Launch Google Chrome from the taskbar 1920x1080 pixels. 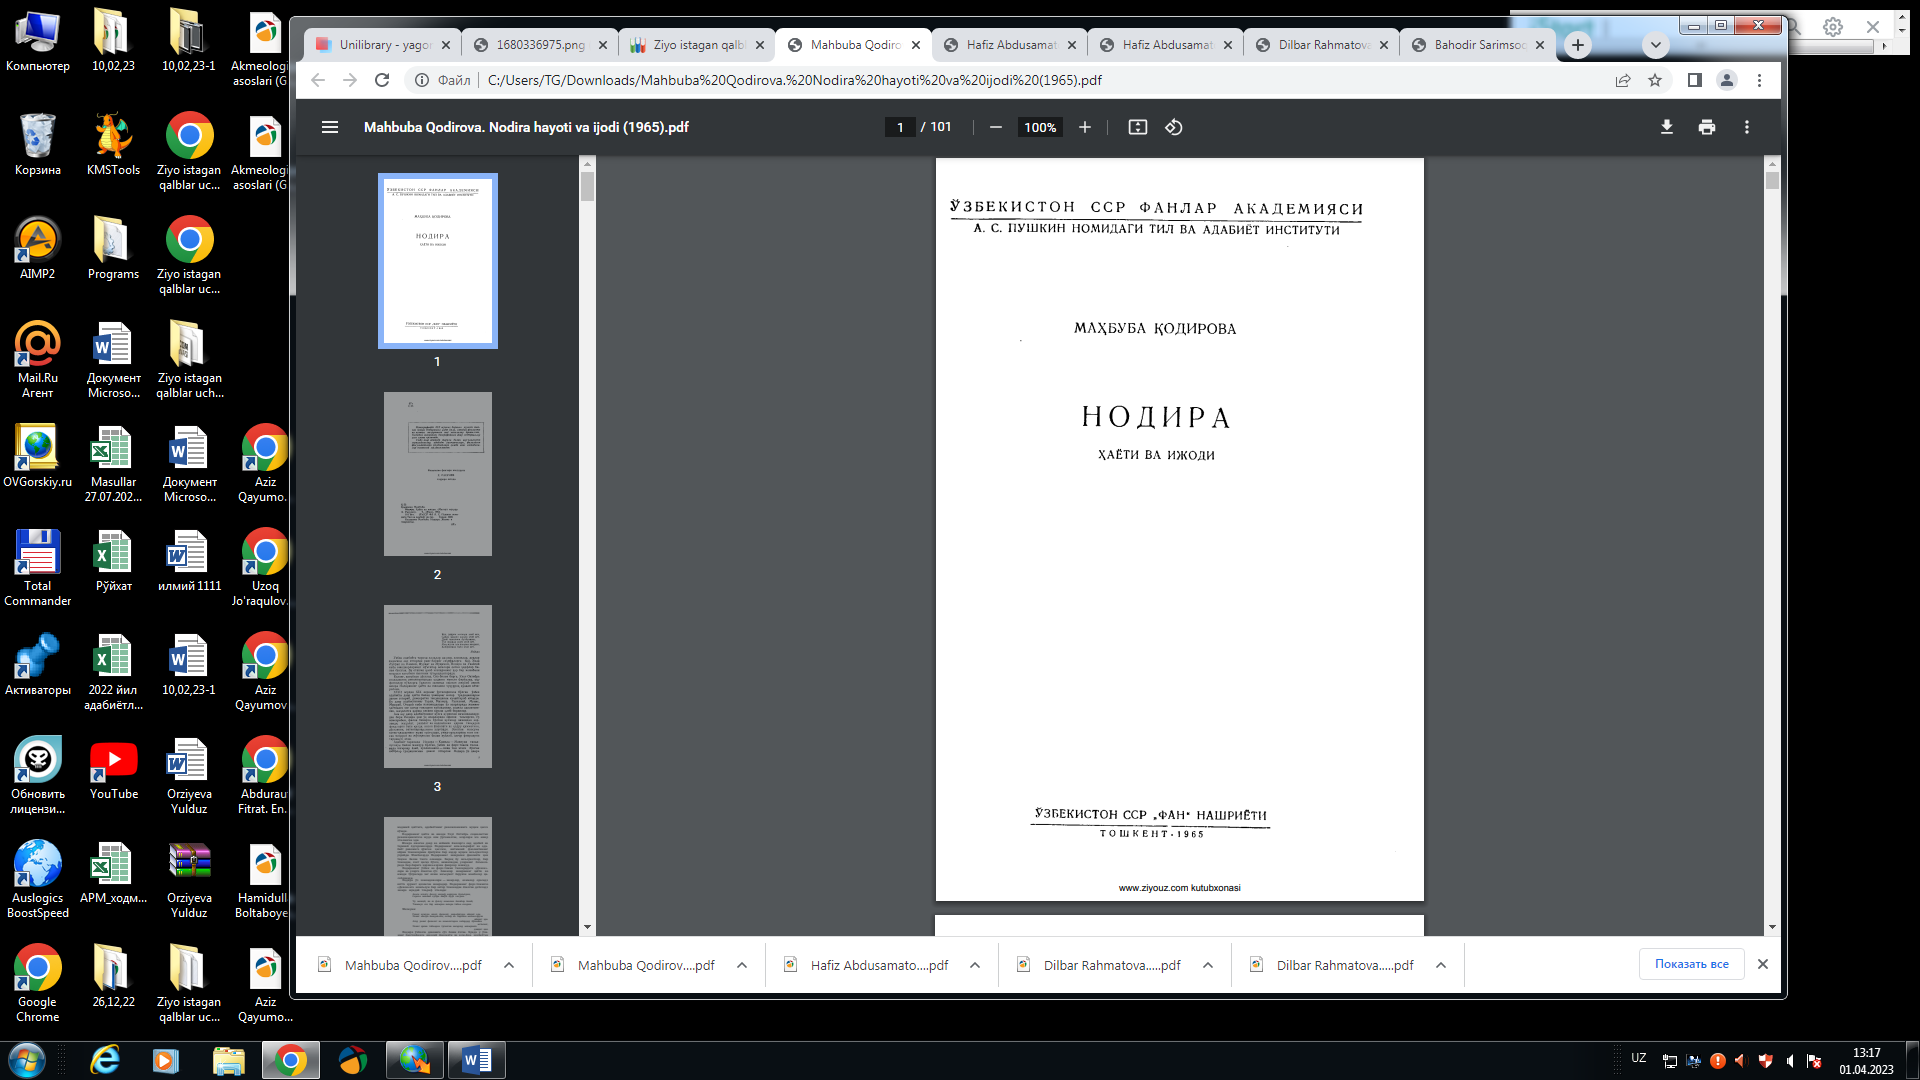pos(290,1060)
